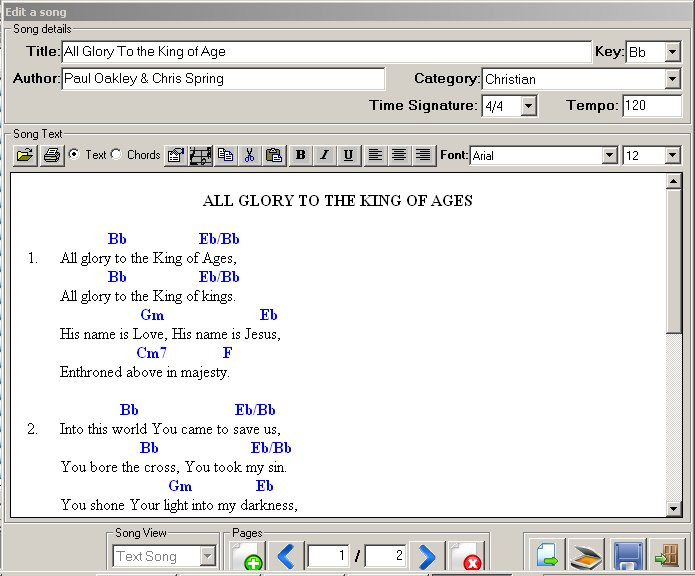Click the scanner icon
The image size is (695, 576).
coord(586,554)
